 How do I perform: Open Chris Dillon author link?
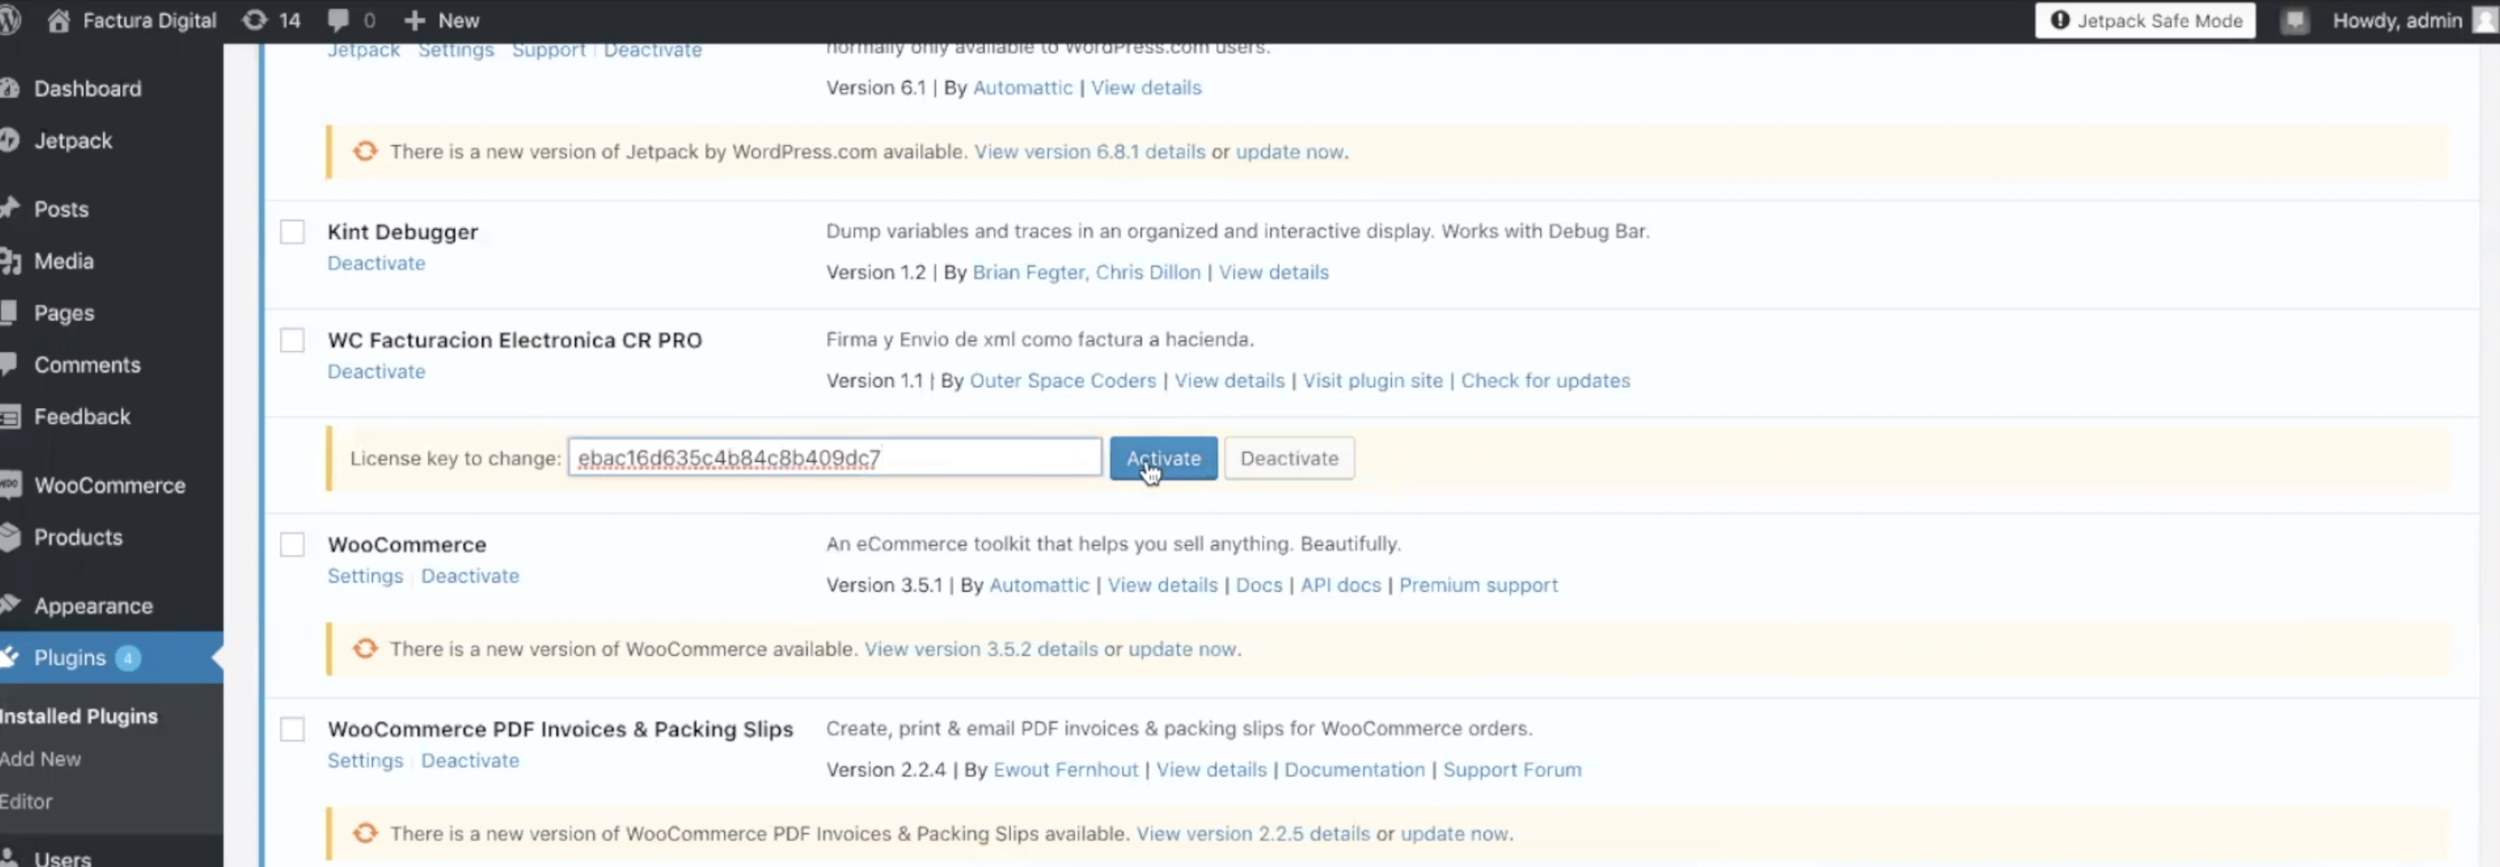tap(1148, 272)
